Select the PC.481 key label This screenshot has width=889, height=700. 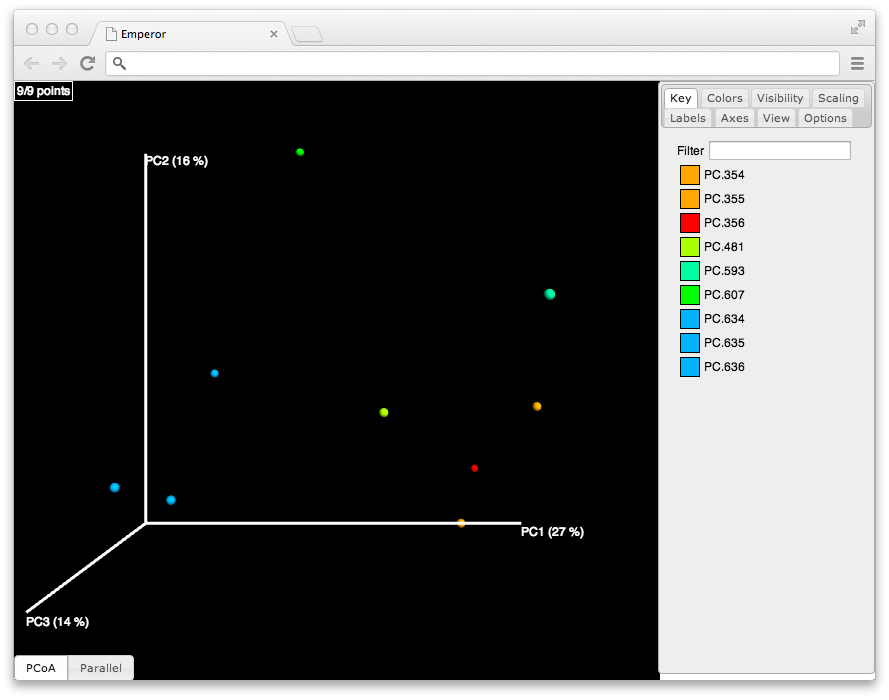coord(723,247)
